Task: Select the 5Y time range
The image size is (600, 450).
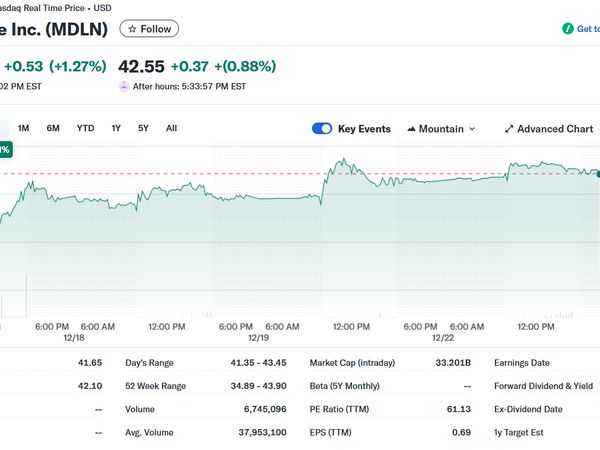Action: [143, 128]
